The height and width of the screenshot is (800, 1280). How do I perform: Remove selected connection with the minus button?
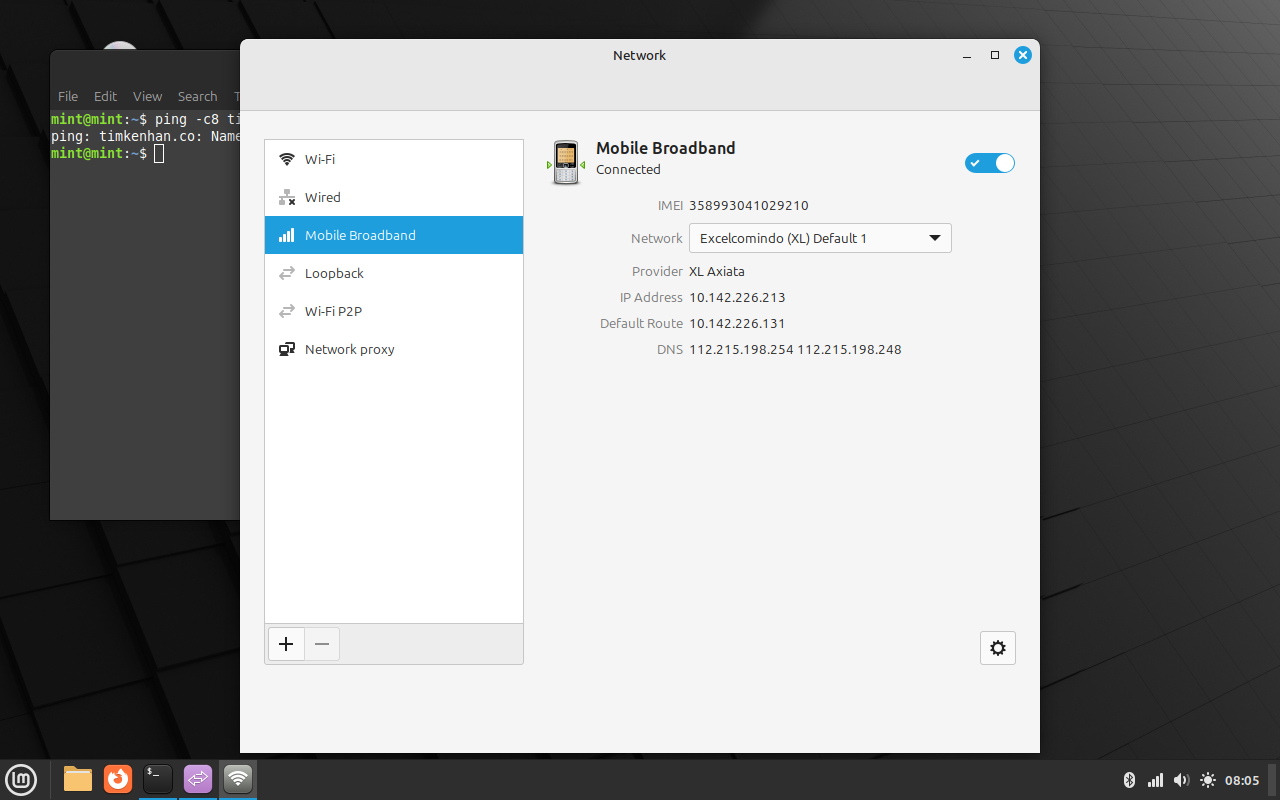click(322, 644)
